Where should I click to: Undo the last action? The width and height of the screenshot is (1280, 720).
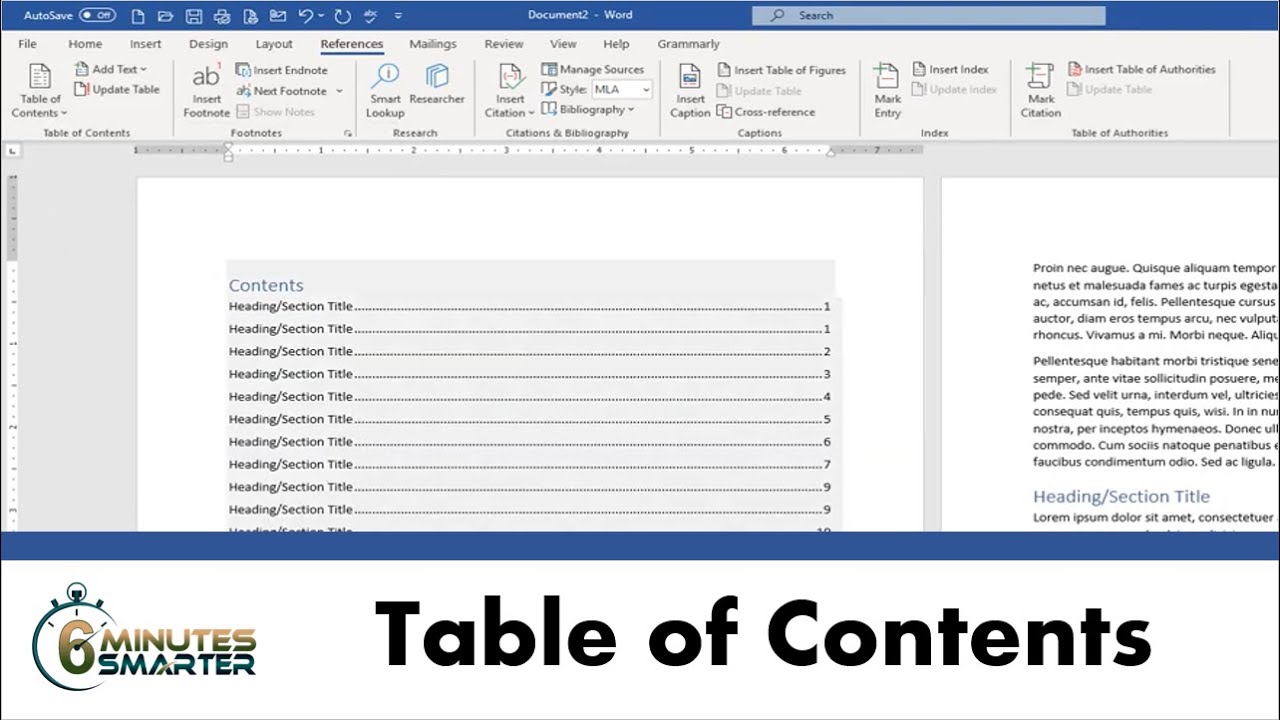coord(306,16)
